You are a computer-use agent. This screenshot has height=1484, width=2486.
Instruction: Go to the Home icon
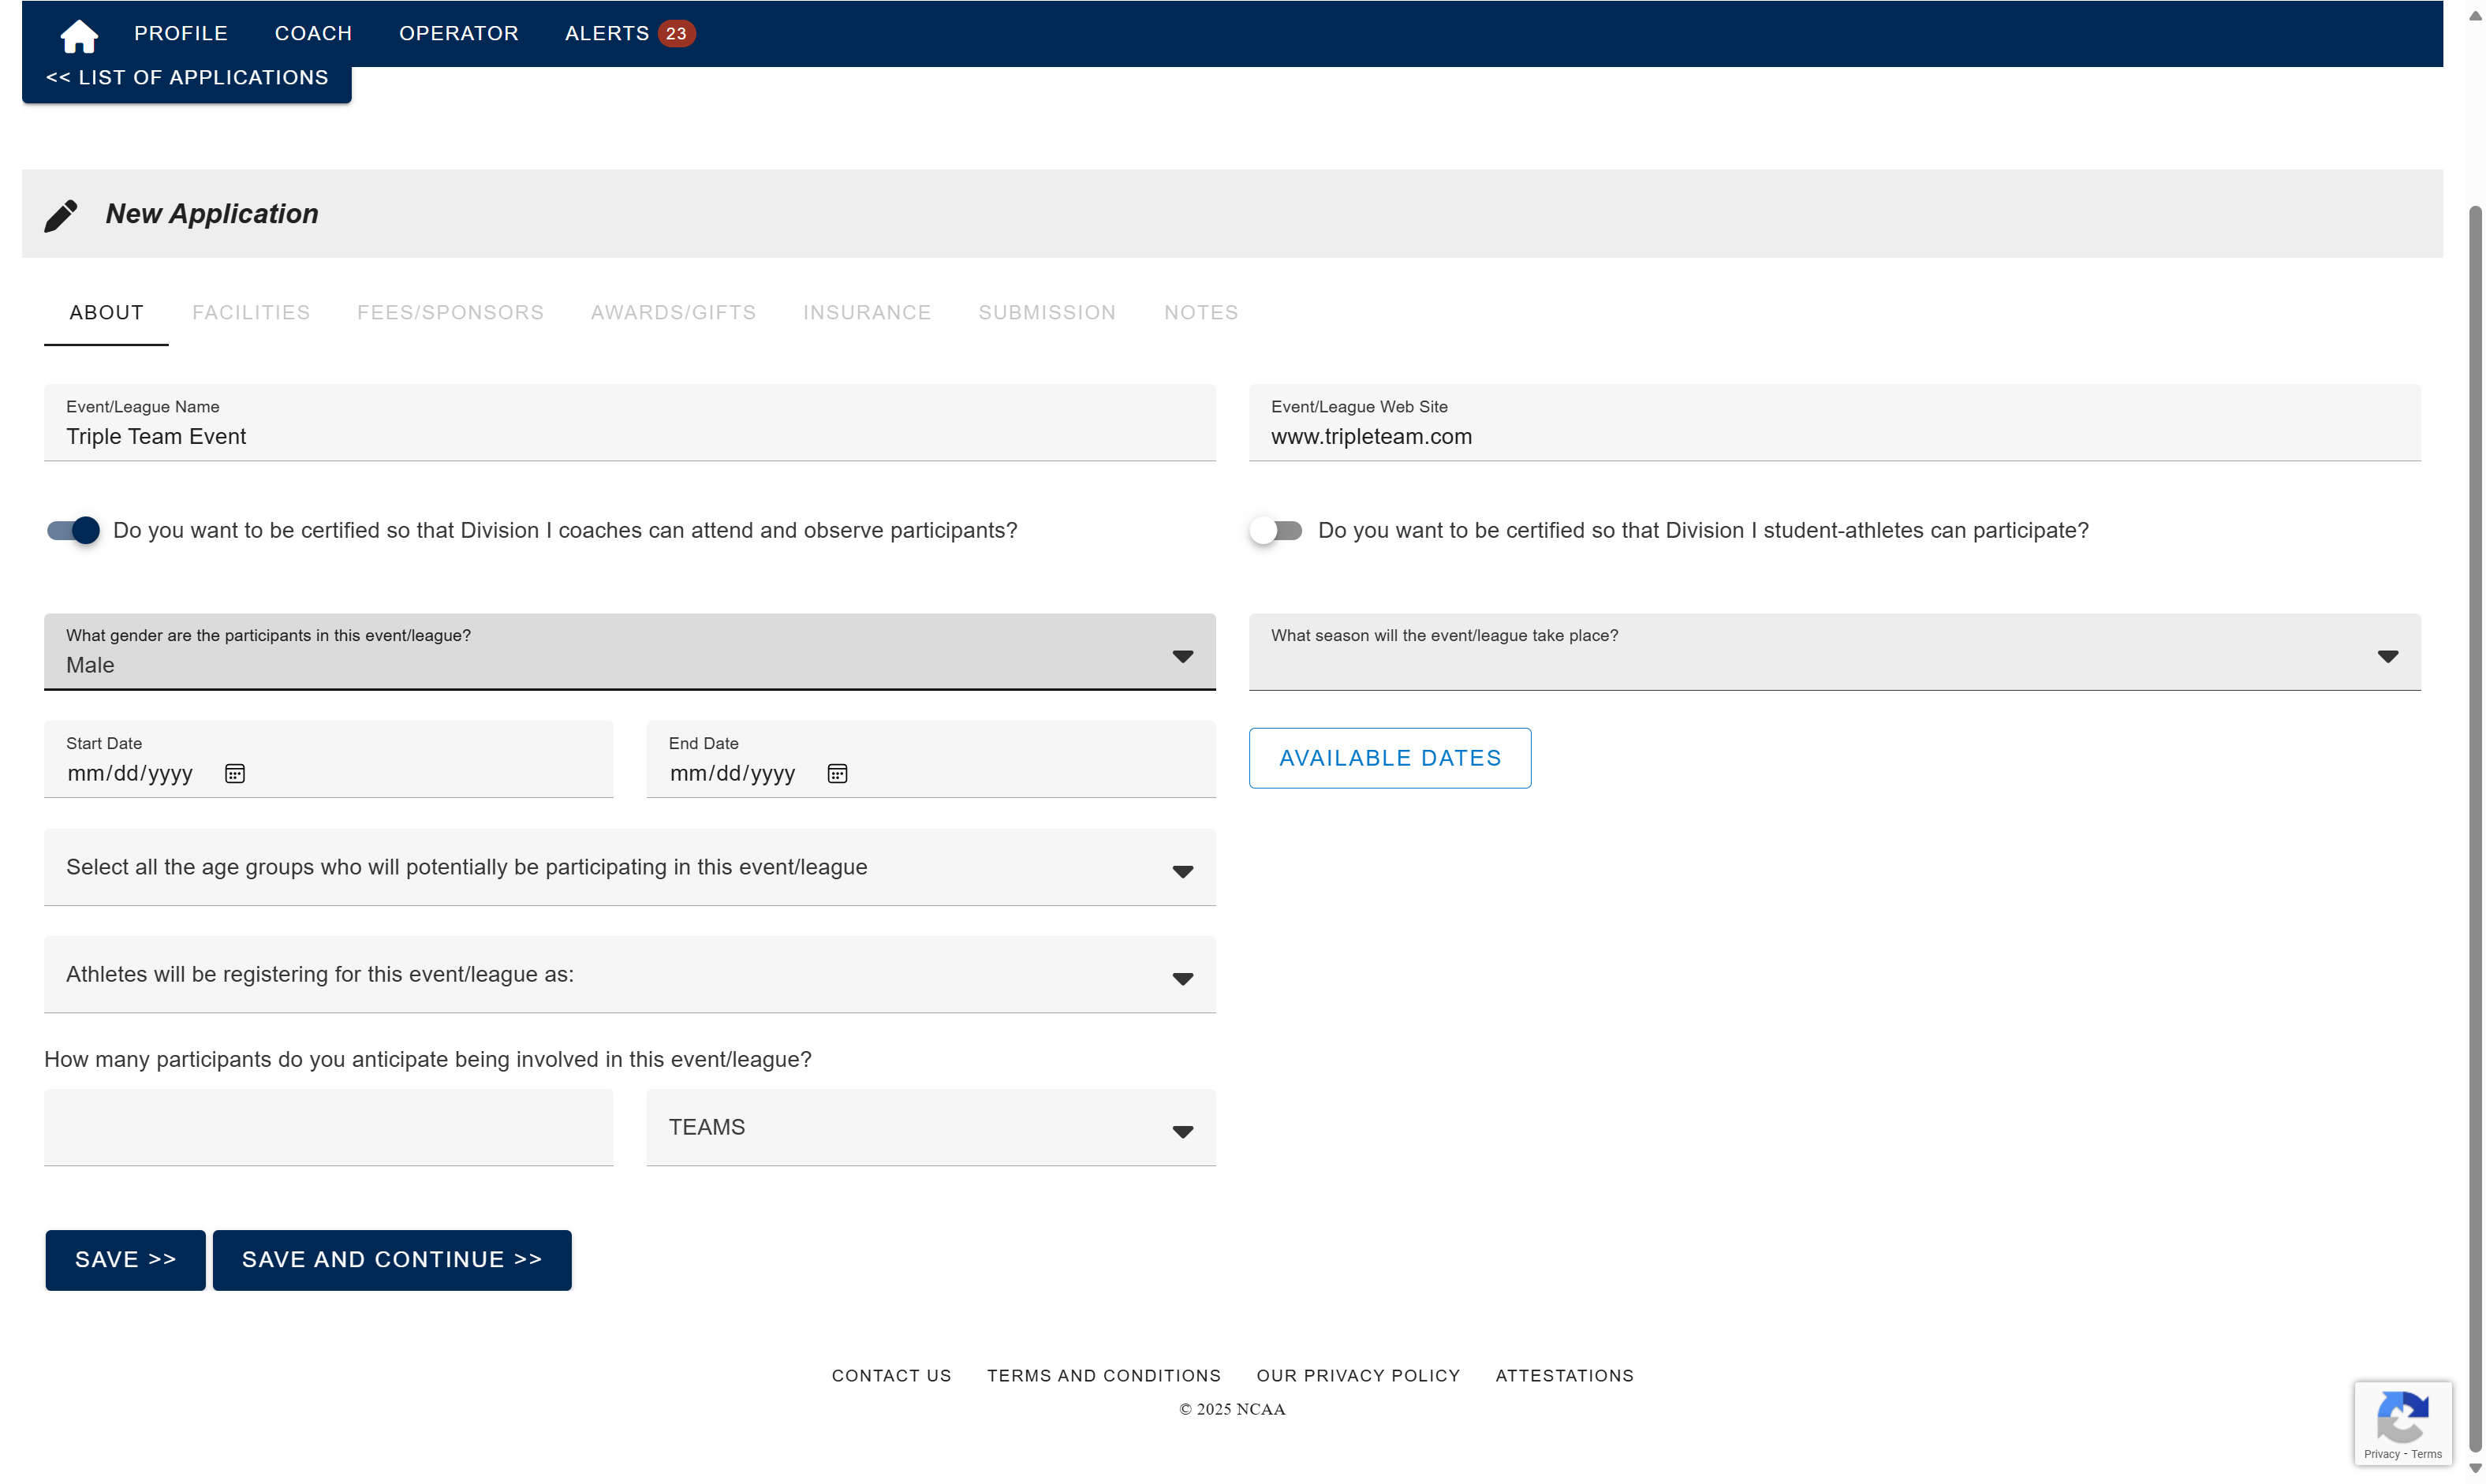(79, 36)
